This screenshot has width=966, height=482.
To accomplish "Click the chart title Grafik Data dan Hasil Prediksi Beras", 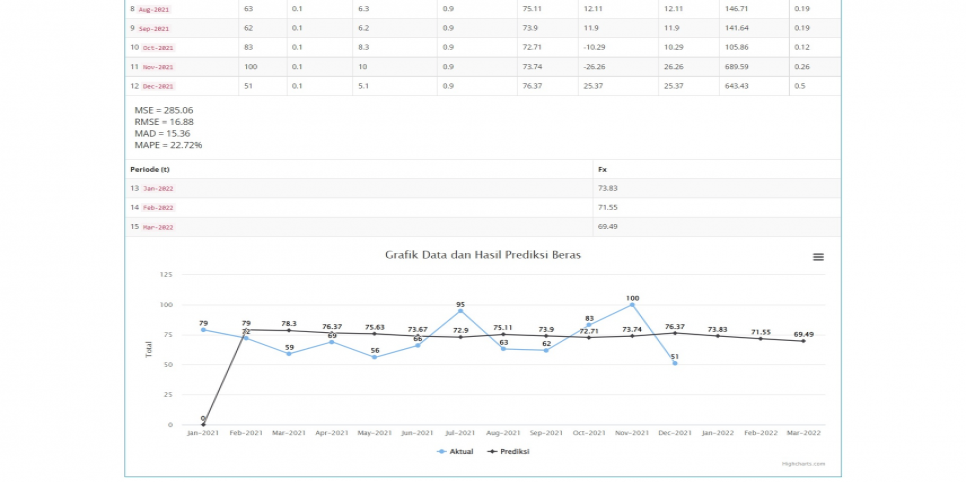I will point(483,255).
